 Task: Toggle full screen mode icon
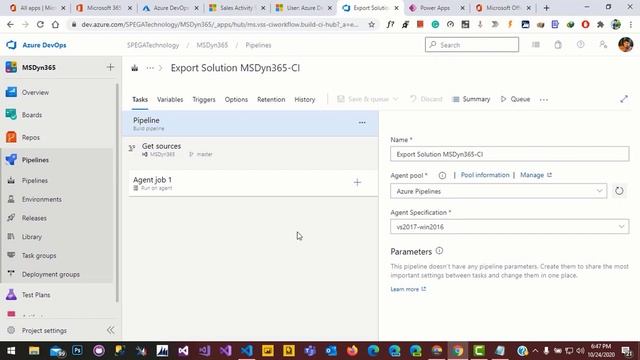pos(624,99)
